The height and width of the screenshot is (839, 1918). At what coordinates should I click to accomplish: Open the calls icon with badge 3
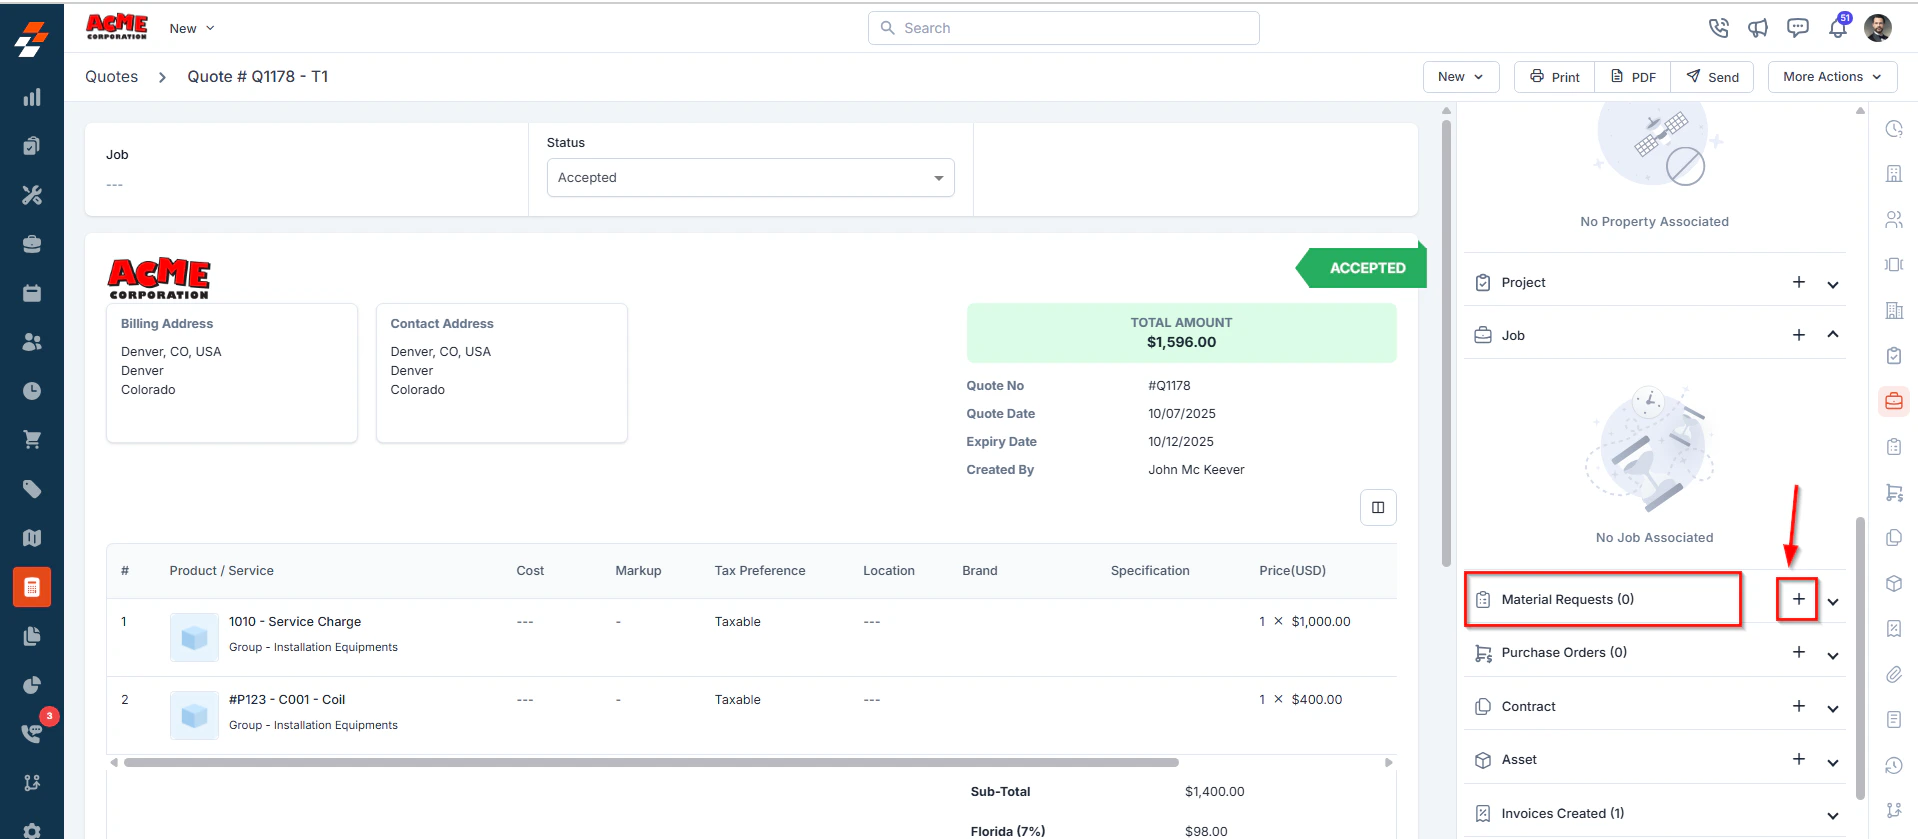click(x=32, y=733)
